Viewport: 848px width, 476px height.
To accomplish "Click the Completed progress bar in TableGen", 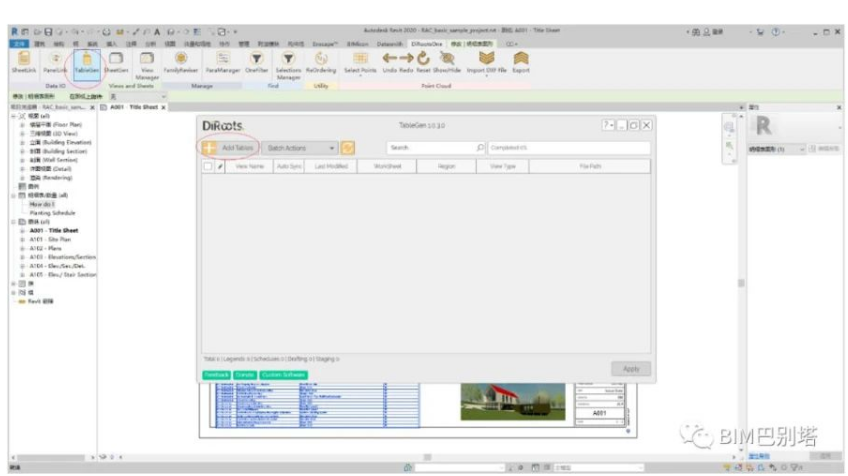I will coord(569,148).
